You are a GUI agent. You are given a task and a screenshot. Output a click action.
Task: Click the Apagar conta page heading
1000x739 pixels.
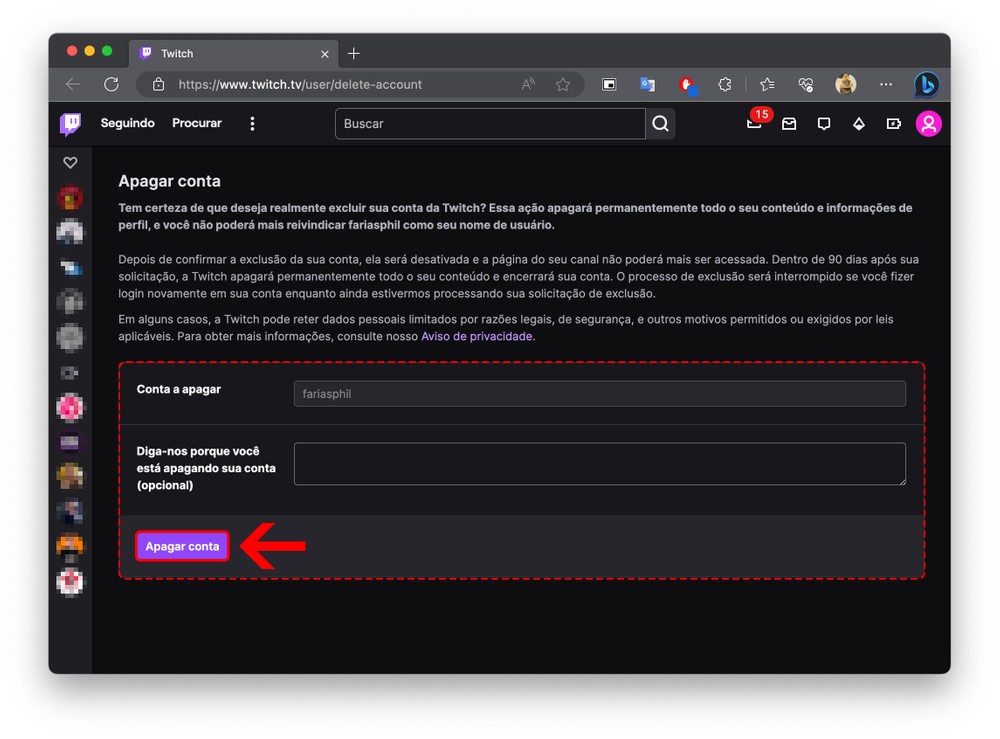170,181
